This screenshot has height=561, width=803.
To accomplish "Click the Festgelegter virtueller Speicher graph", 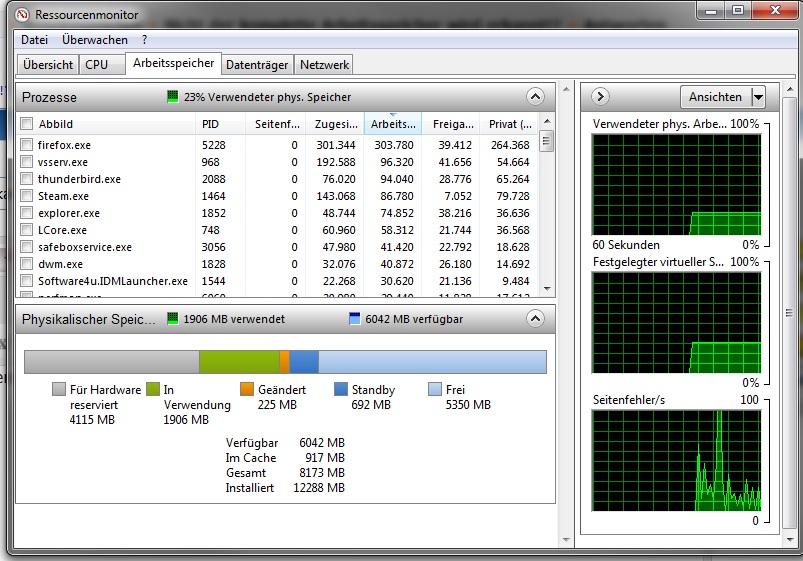I will 677,322.
